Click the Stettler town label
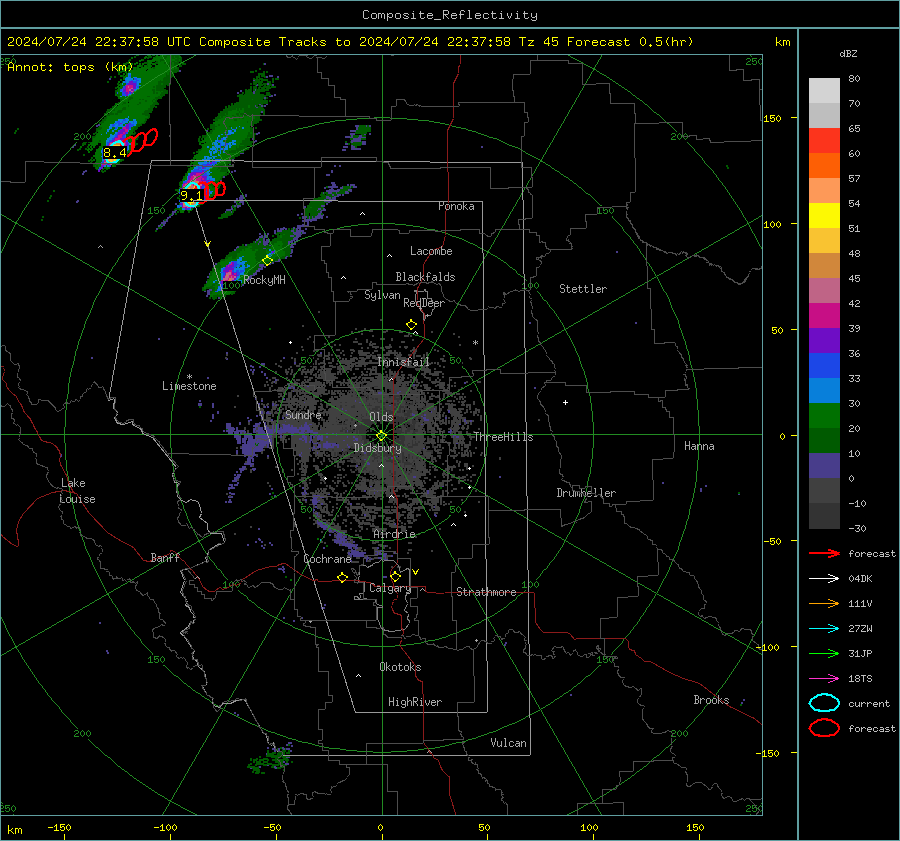 click(583, 289)
